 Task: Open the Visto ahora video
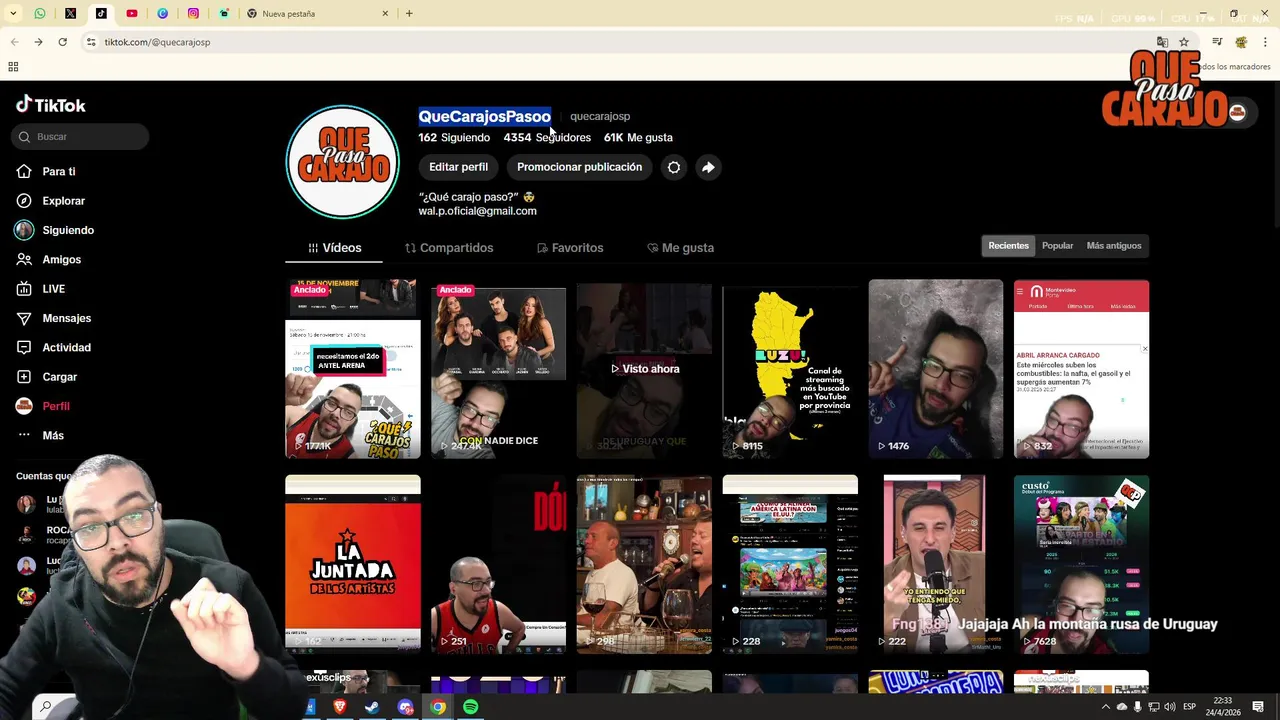(644, 369)
